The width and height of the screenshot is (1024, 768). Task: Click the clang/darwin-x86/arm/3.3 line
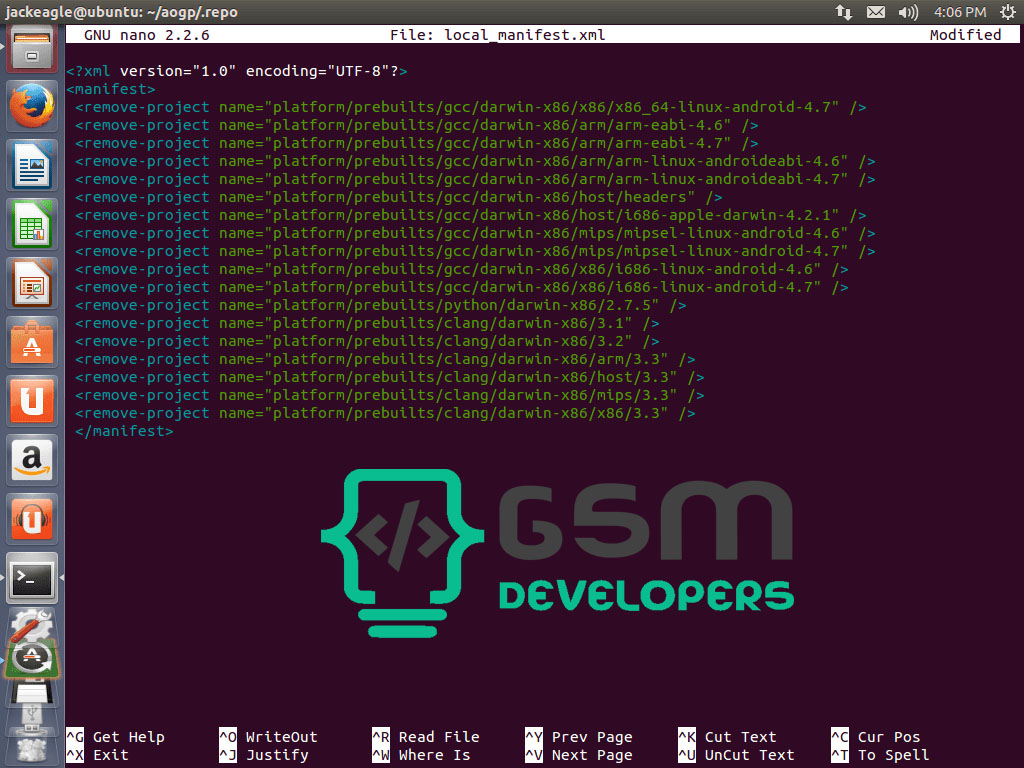[385, 359]
